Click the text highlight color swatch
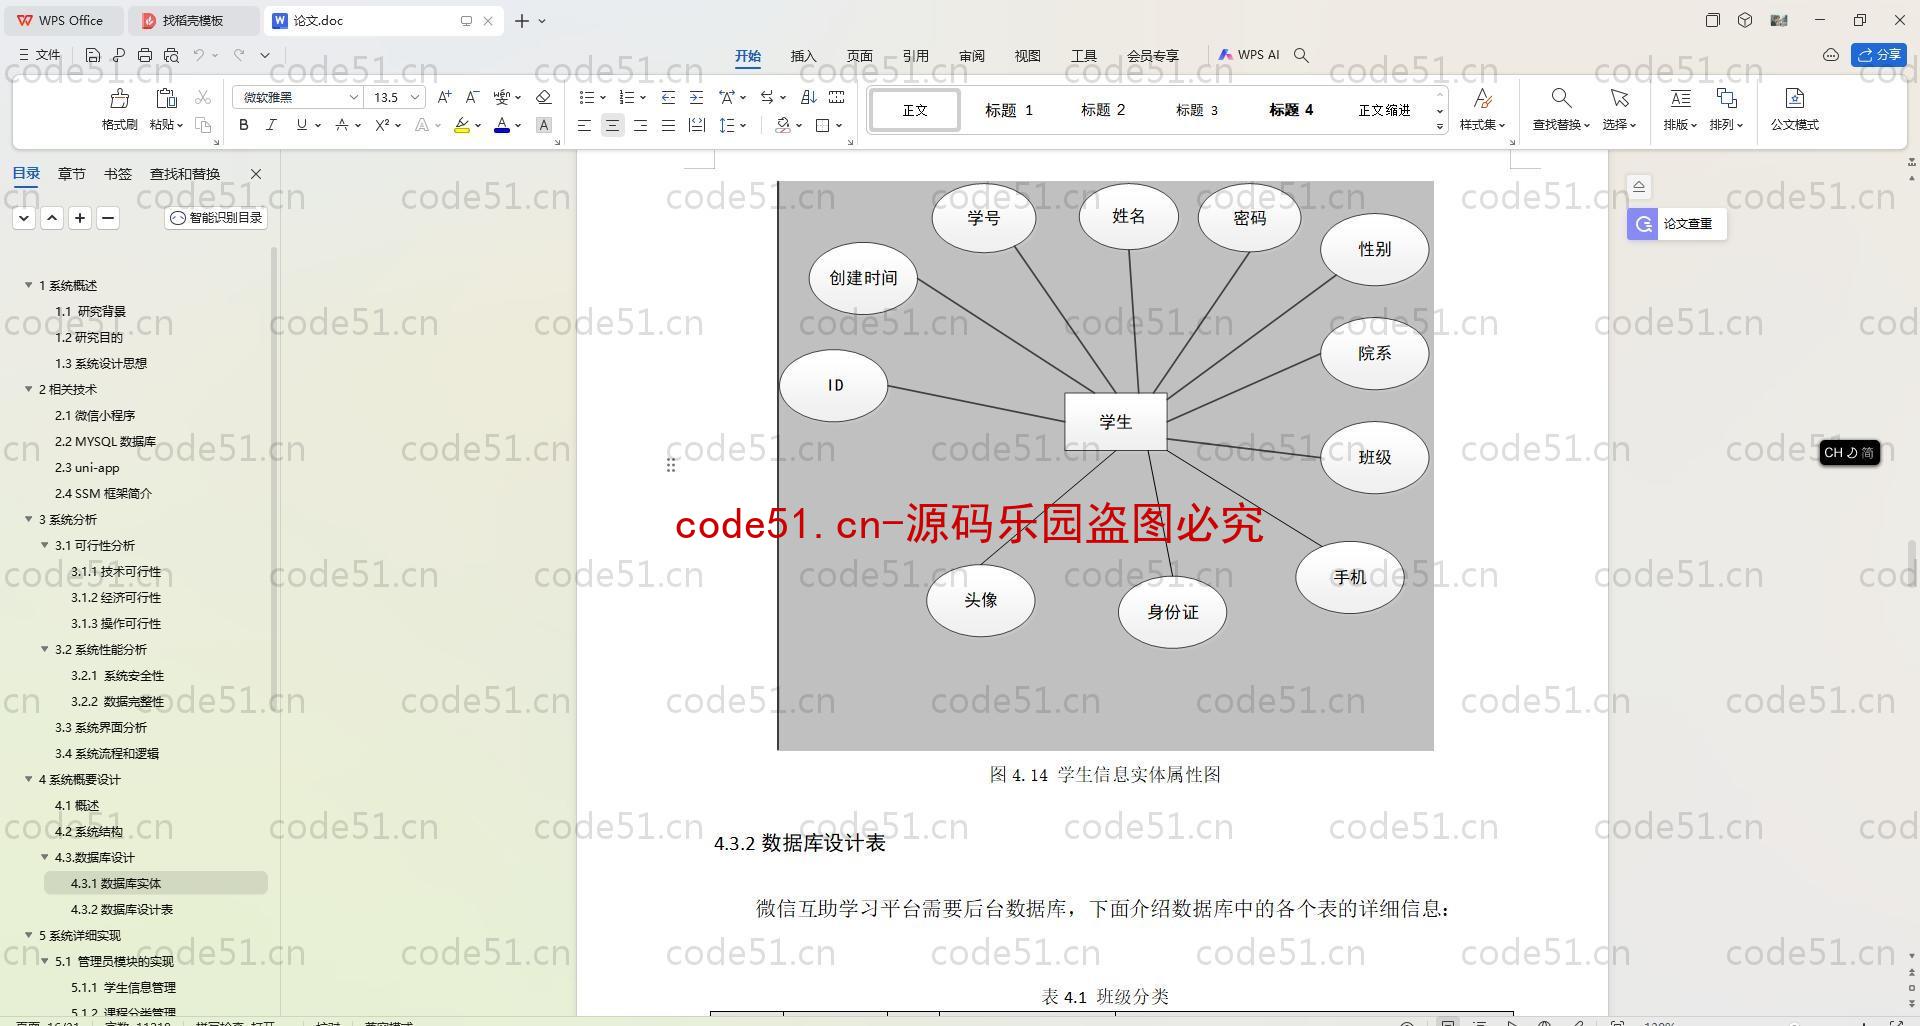Screen dimensions: 1920x1026 click(461, 125)
